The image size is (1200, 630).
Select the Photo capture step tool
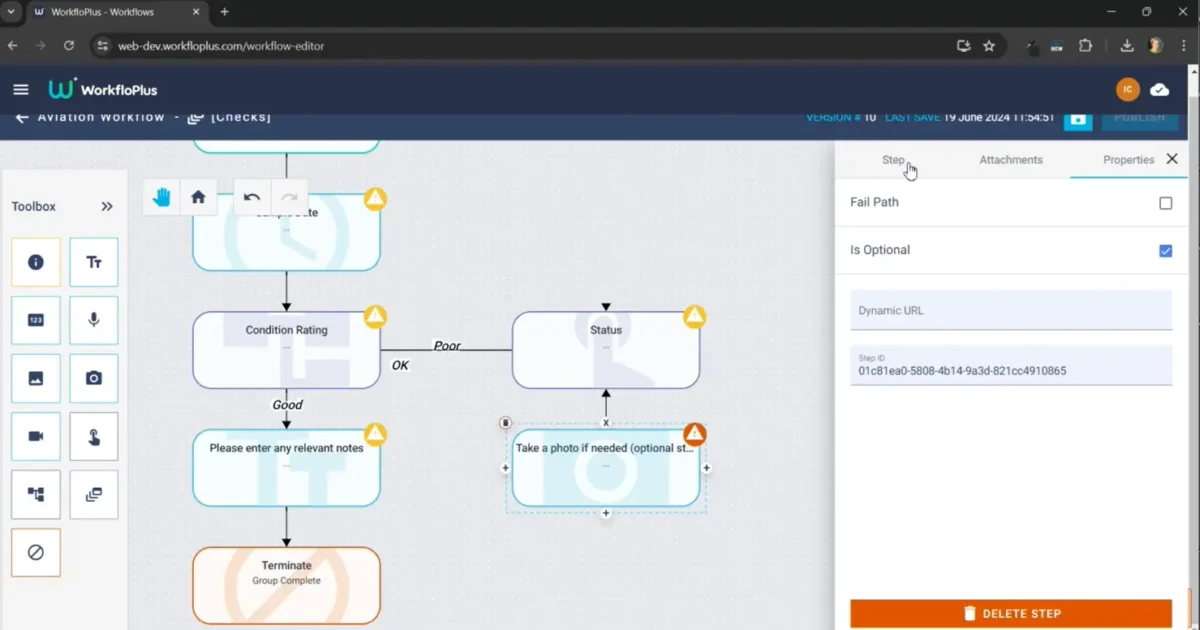pyautogui.click(x=94, y=378)
